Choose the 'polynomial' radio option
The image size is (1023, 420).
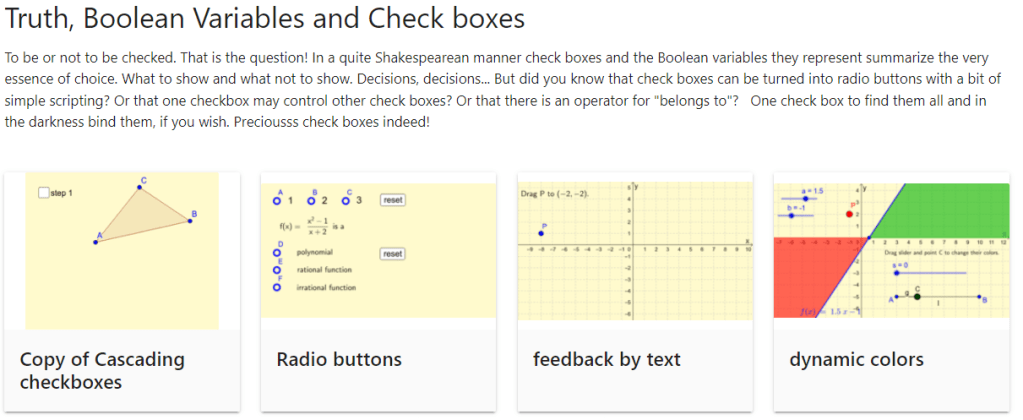click(277, 254)
